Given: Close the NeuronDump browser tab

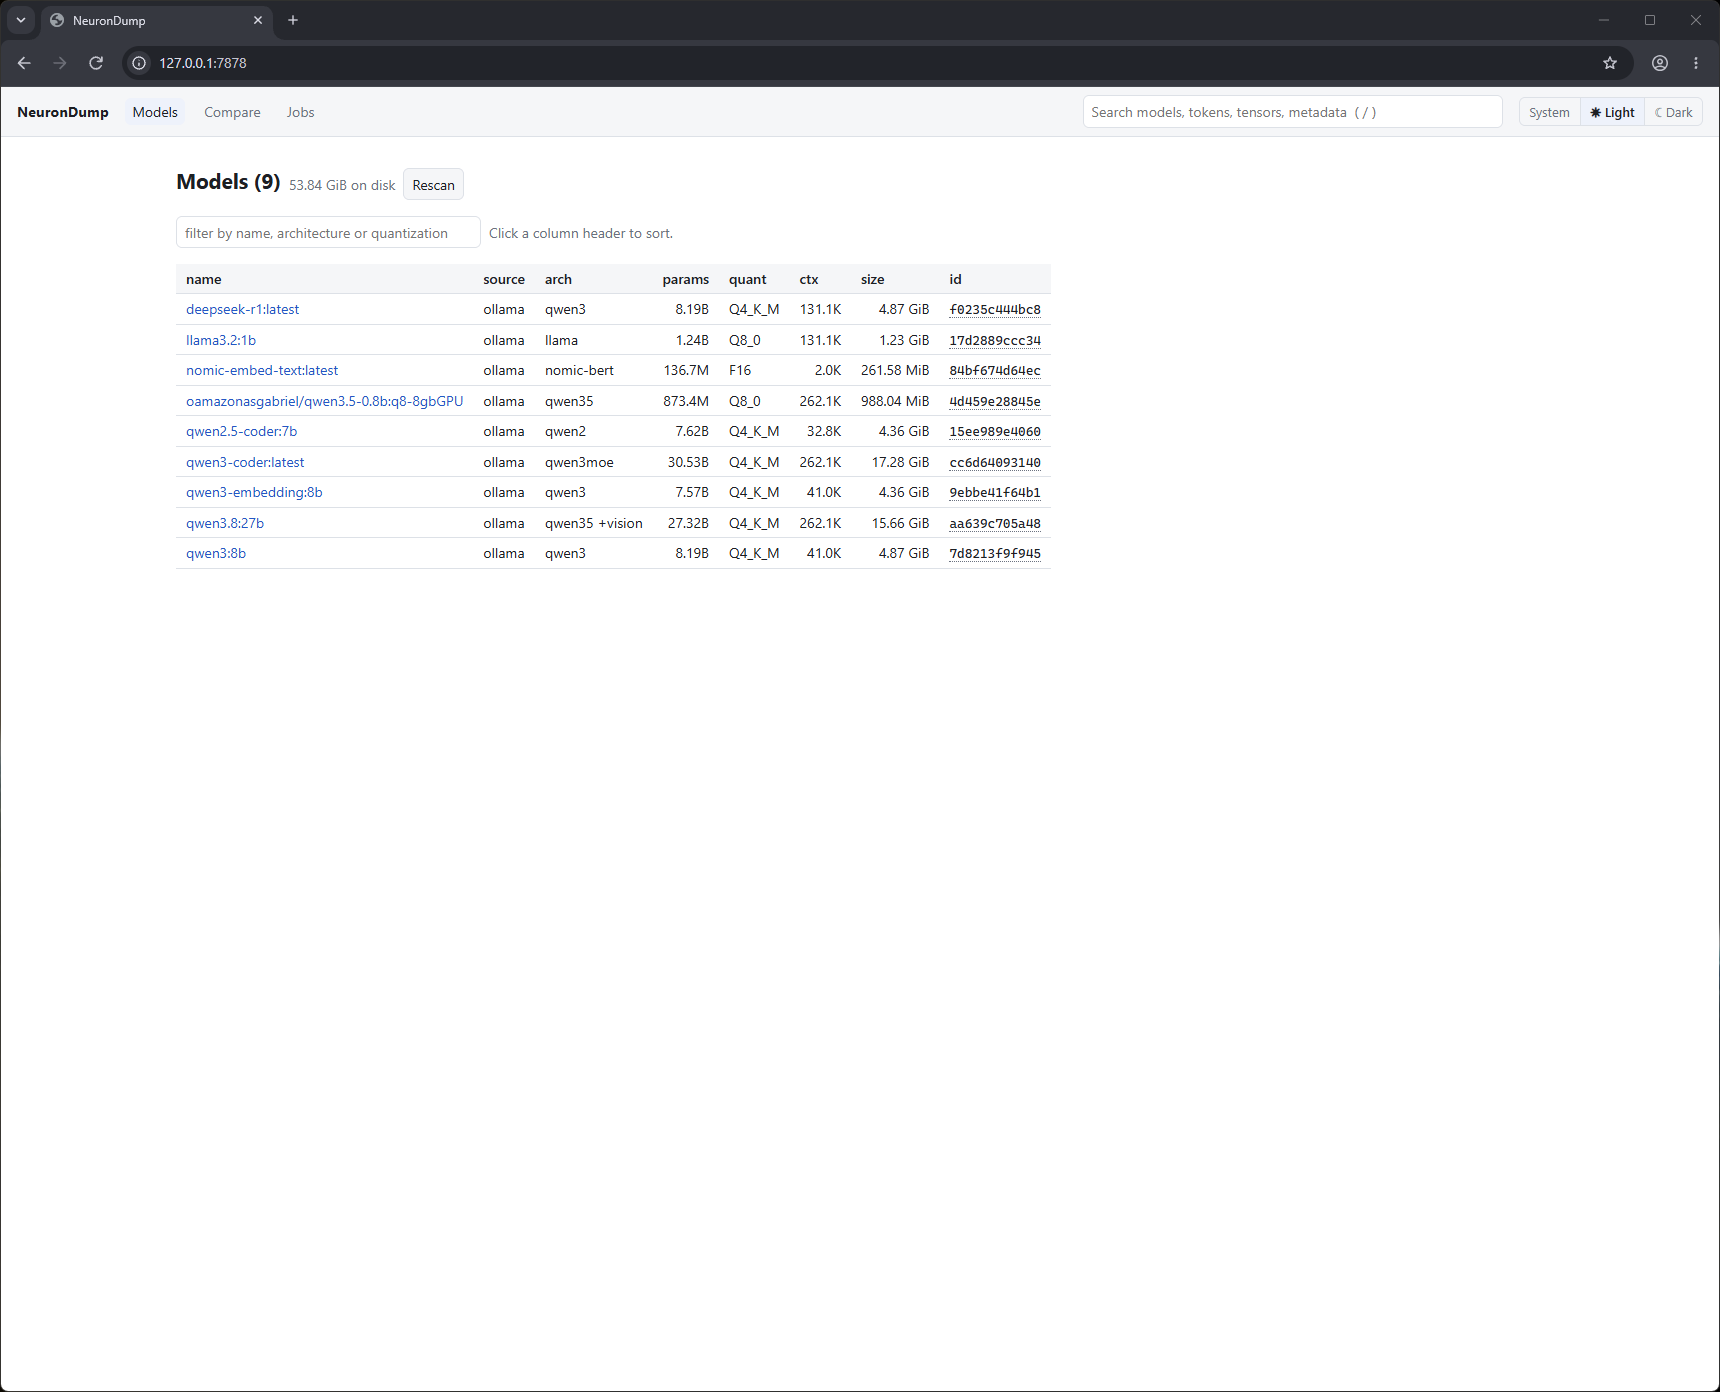Looking at the screenshot, I should coord(258,20).
